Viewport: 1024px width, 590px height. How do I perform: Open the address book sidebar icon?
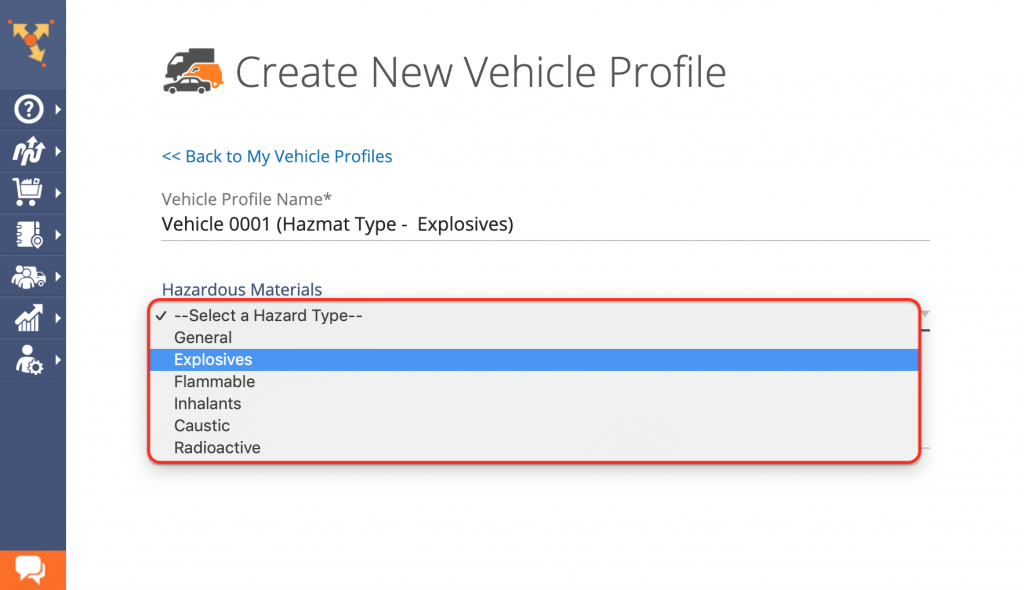(x=28, y=235)
